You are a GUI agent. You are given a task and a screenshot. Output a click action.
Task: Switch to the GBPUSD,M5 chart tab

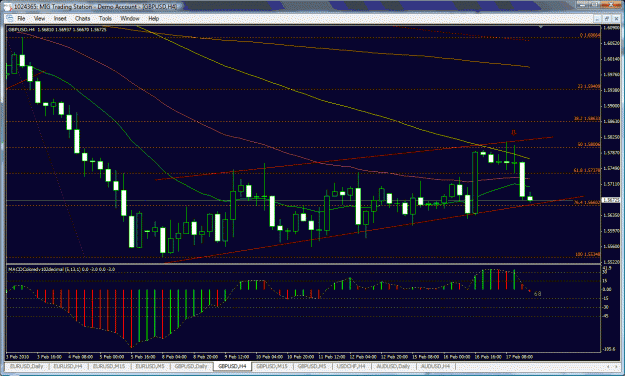312,366
